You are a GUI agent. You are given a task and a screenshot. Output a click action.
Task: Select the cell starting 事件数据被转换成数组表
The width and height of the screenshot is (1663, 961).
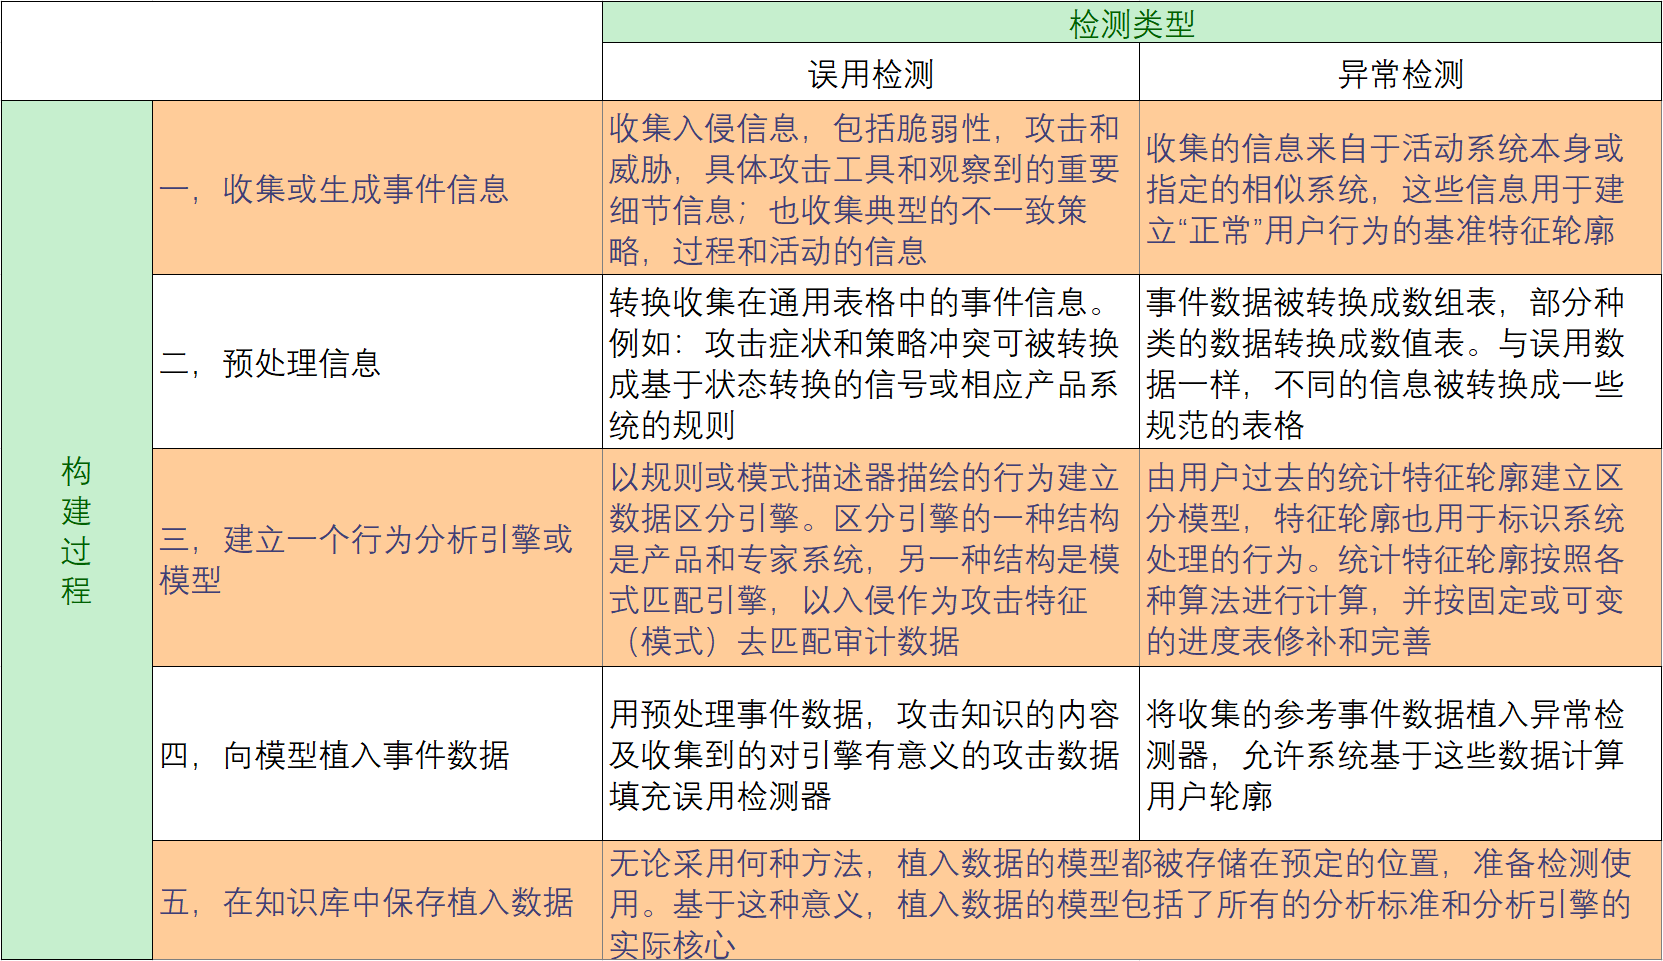[x=1400, y=362]
